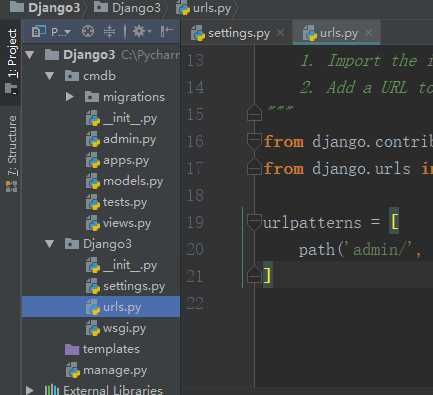Screen dimensions: 433x395
Task: Fold the docstring at line 15 marker
Action: click(254, 113)
